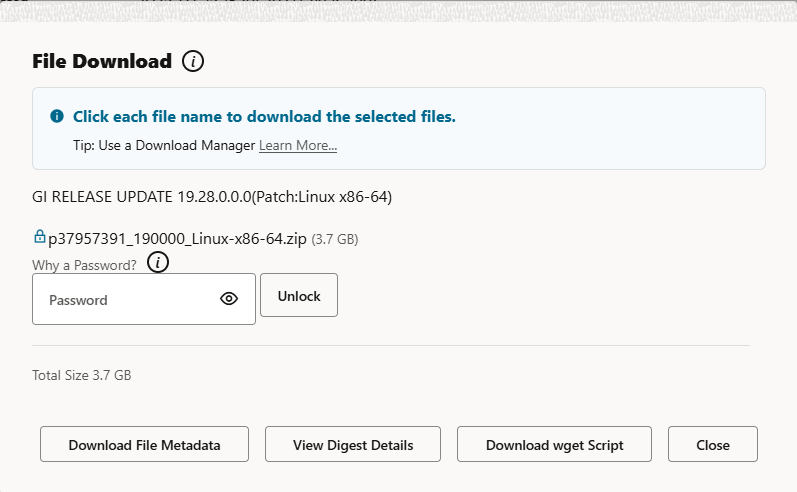Open the info icon beside File Download heading

point(193,61)
